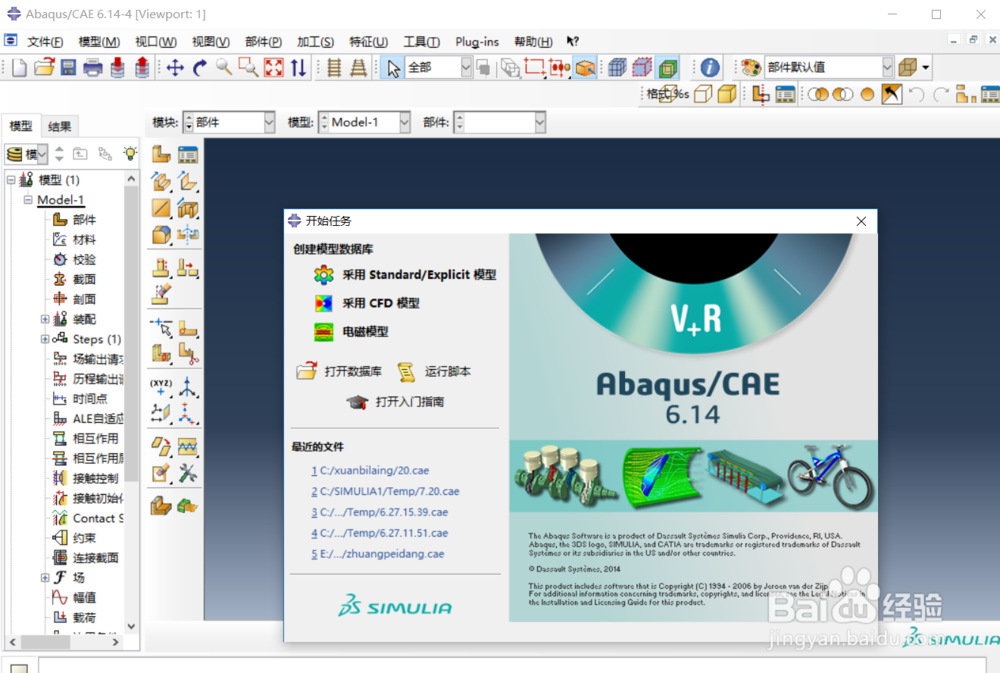Click the Create Wire tool icon
The width and height of the screenshot is (1000, 673).
161,208
